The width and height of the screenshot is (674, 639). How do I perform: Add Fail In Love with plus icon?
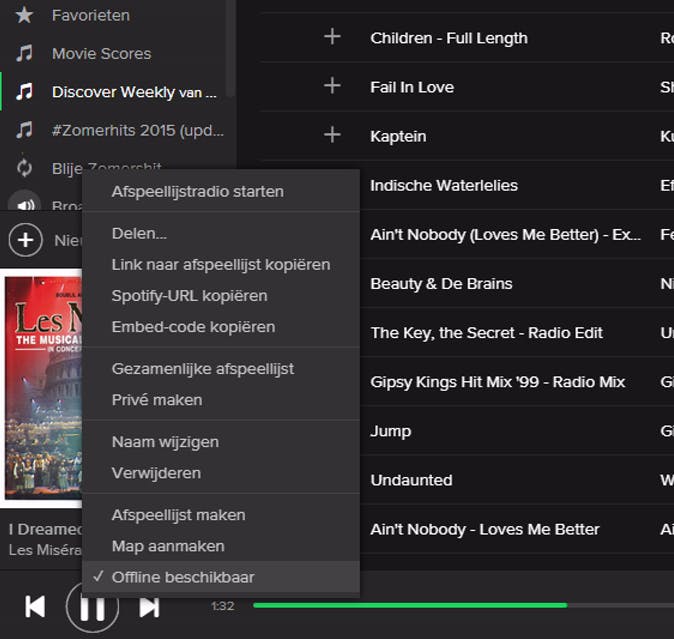[x=332, y=86]
